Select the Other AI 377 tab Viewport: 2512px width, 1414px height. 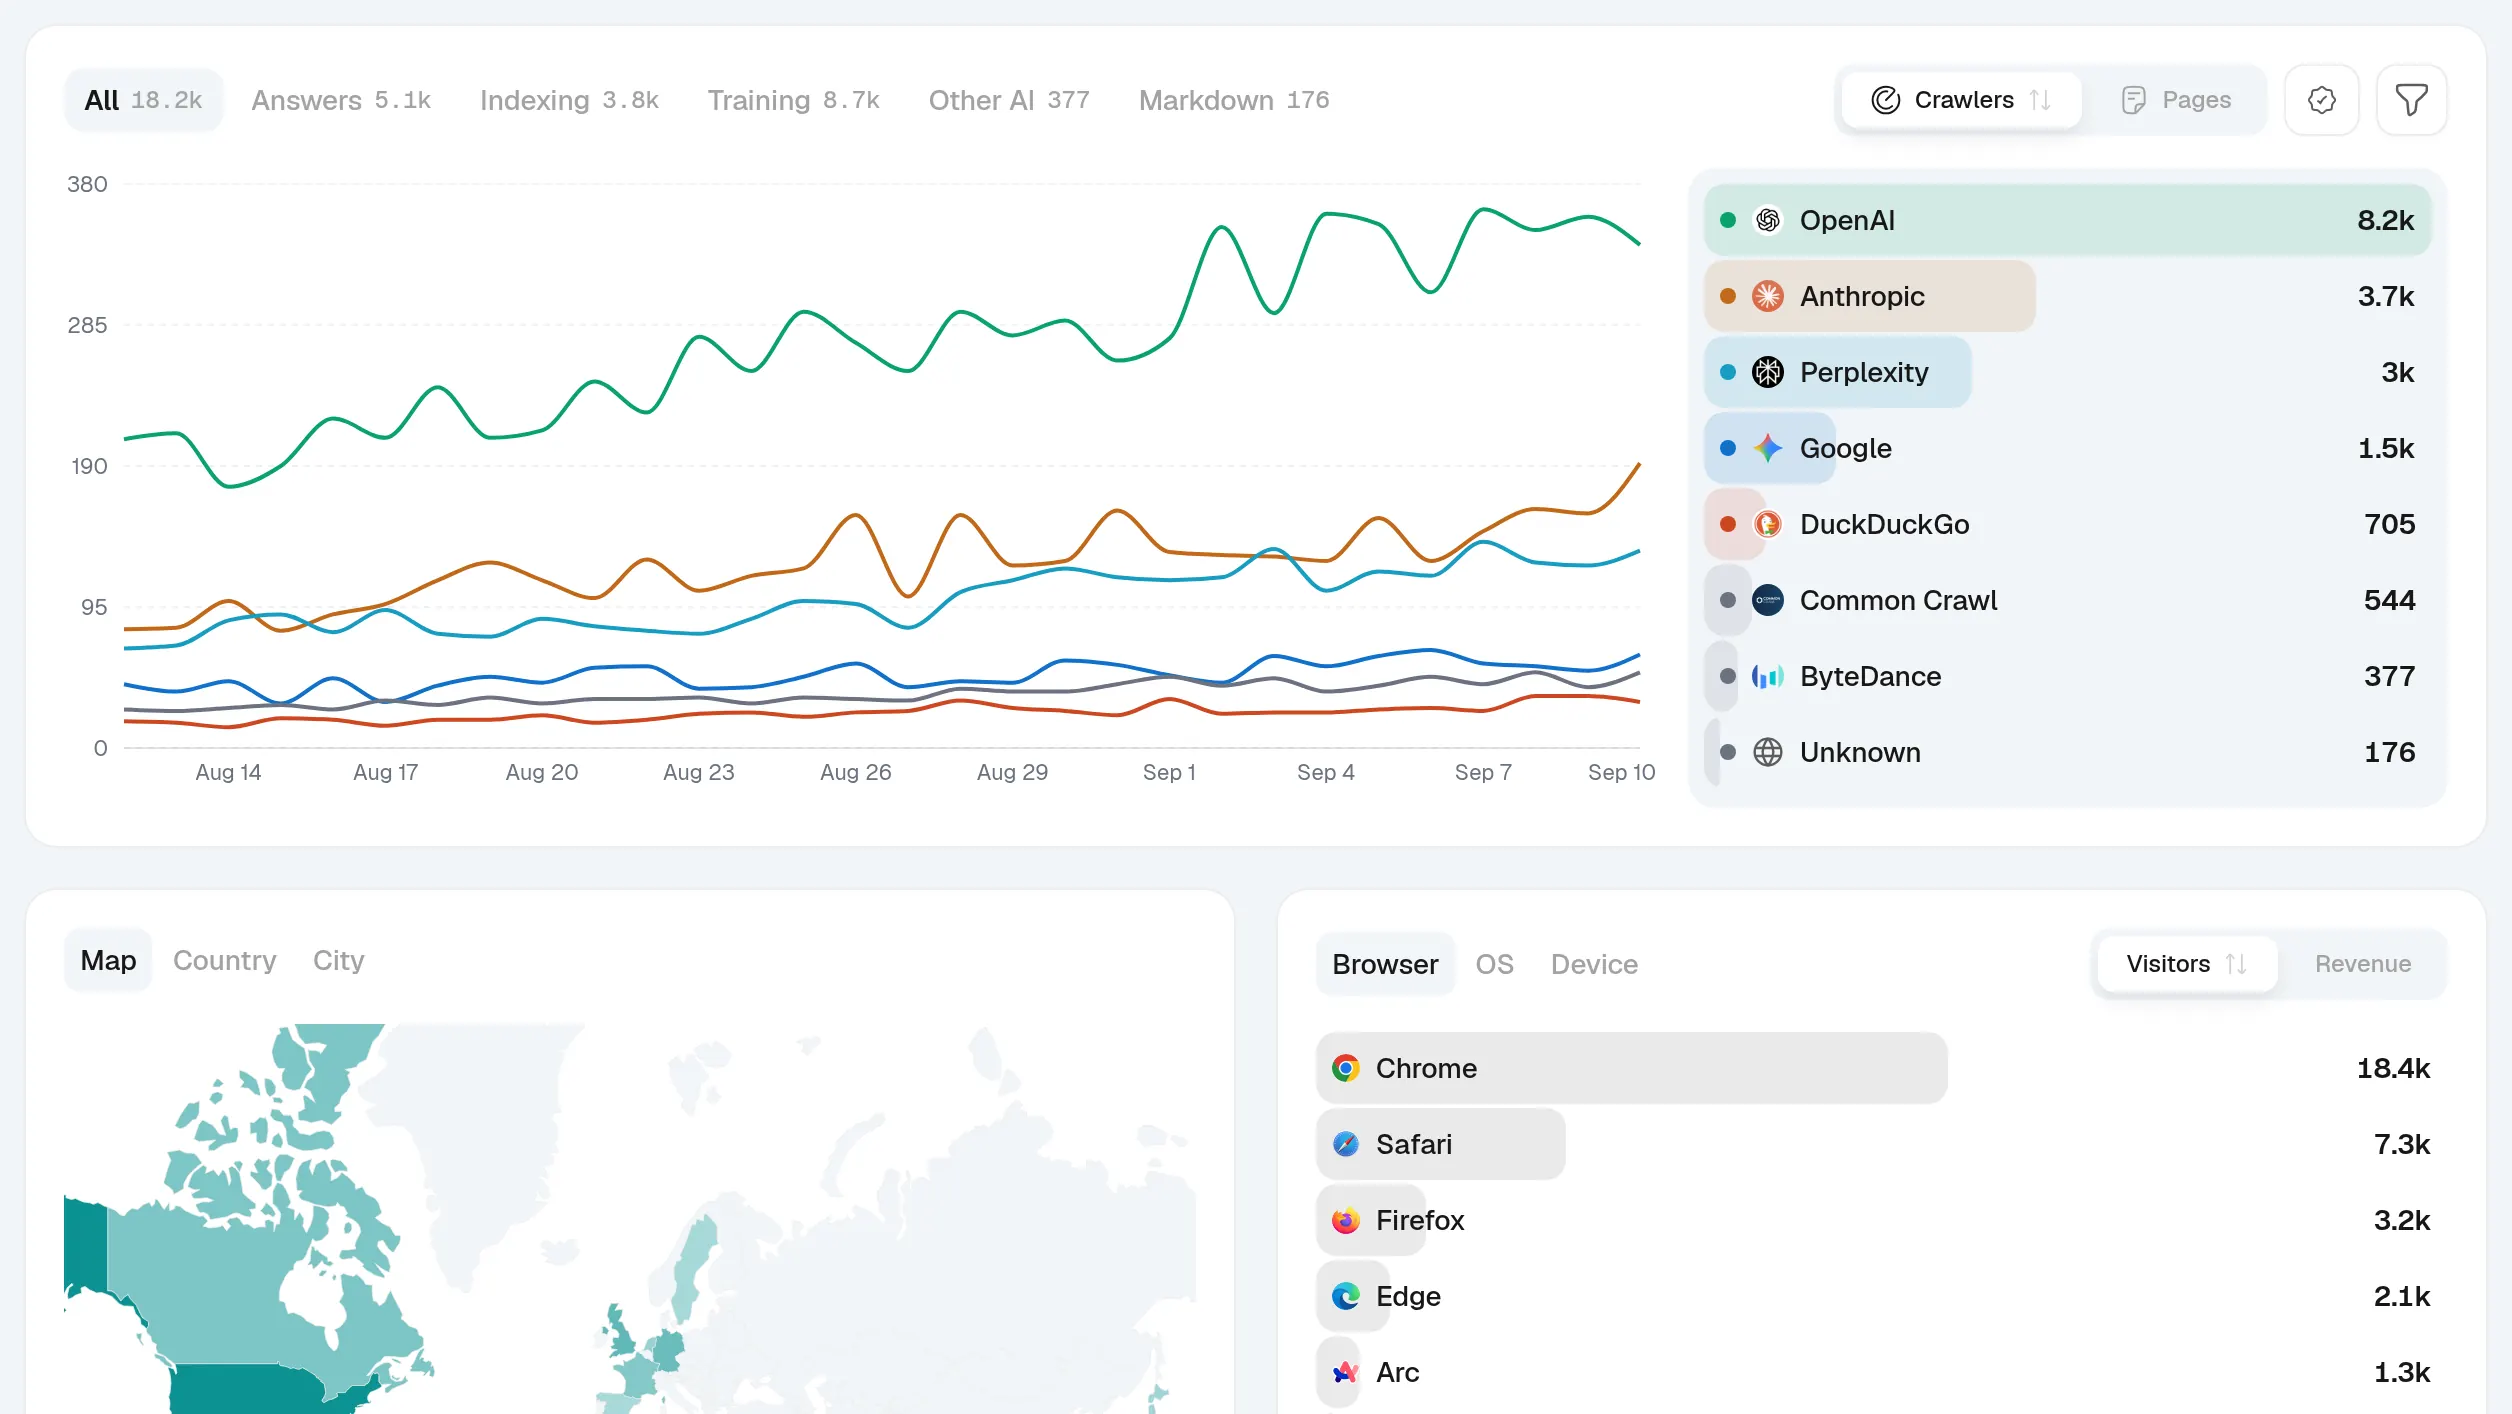(1008, 100)
